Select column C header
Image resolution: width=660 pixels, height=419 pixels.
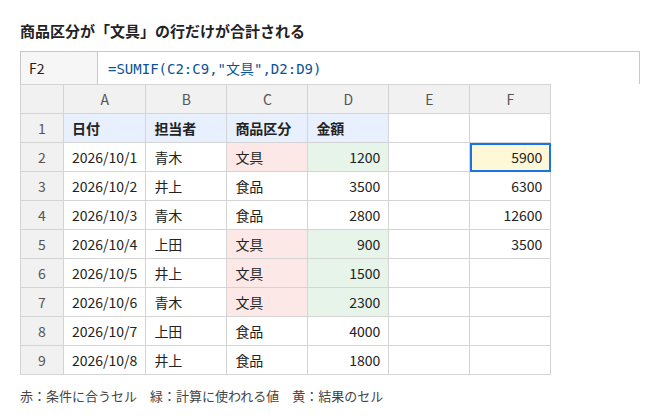click(267, 100)
